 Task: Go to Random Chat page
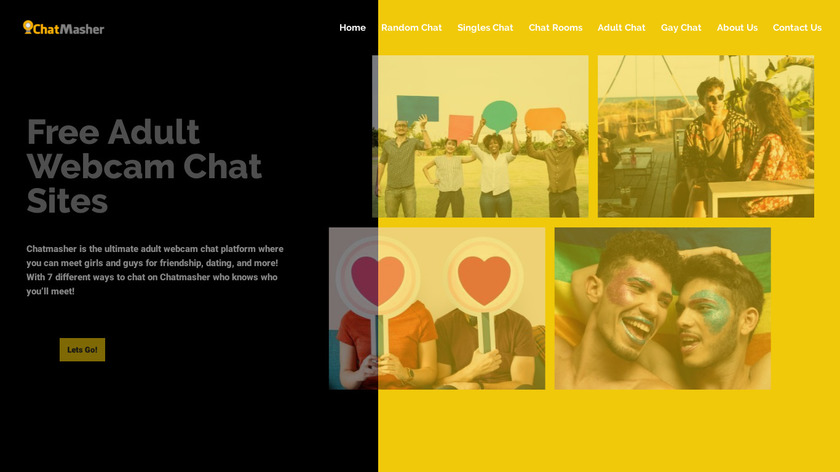(x=411, y=28)
